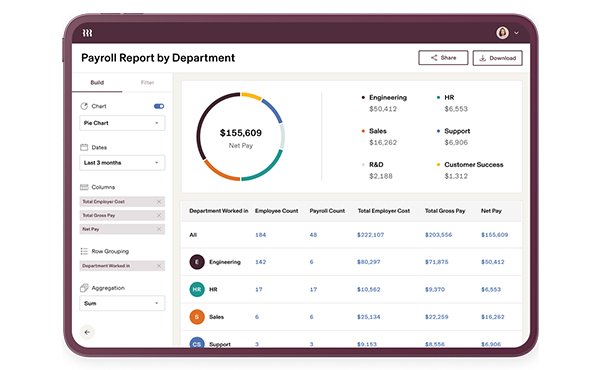Image resolution: width=600 pixels, height=370 pixels.
Task: Switch to the Build tab
Action: point(97,83)
